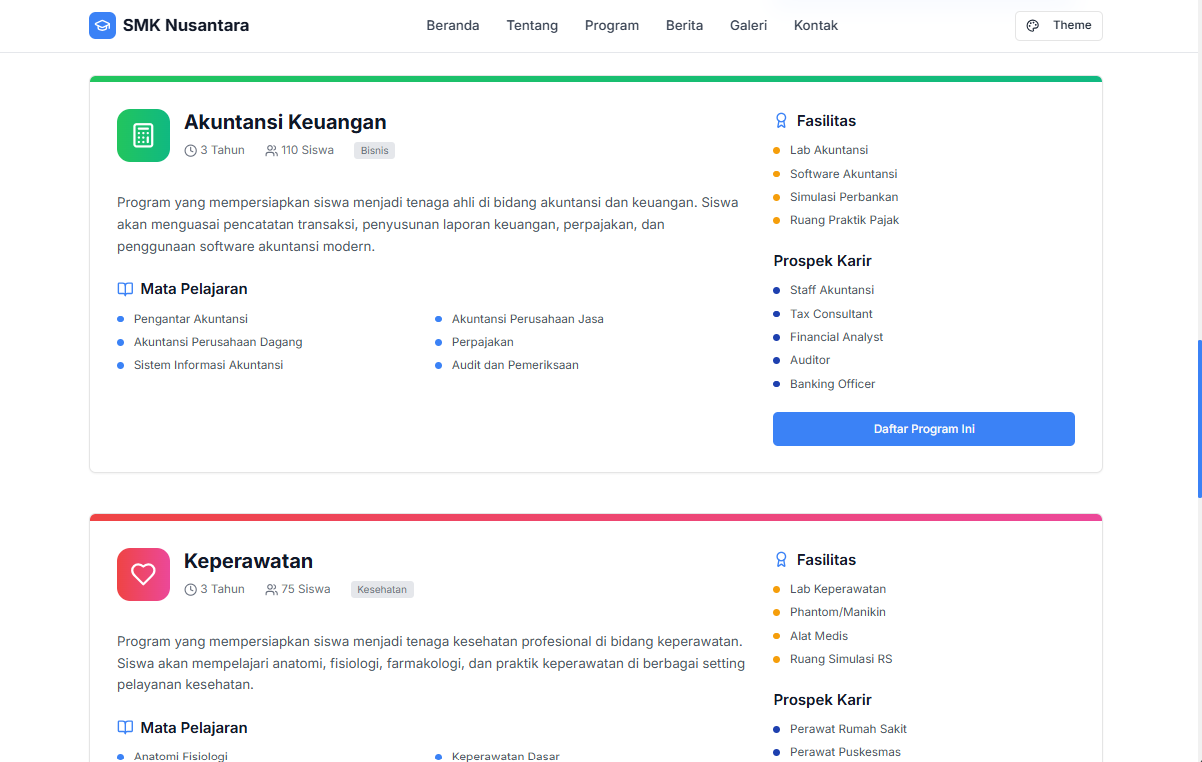The height and width of the screenshot is (762, 1202).
Task: Click the green calculator icon for Akuntansi Keuangan
Action: click(143, 135)
